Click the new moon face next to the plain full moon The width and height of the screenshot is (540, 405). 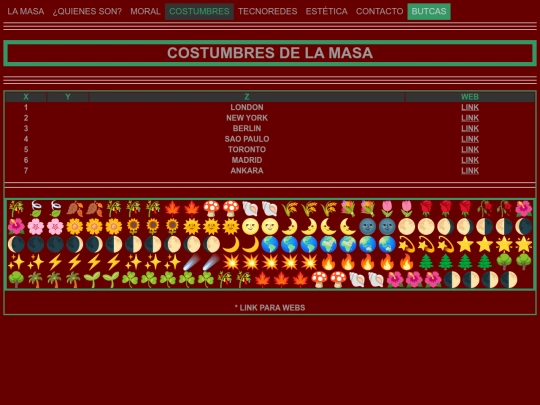click(387, 227)
